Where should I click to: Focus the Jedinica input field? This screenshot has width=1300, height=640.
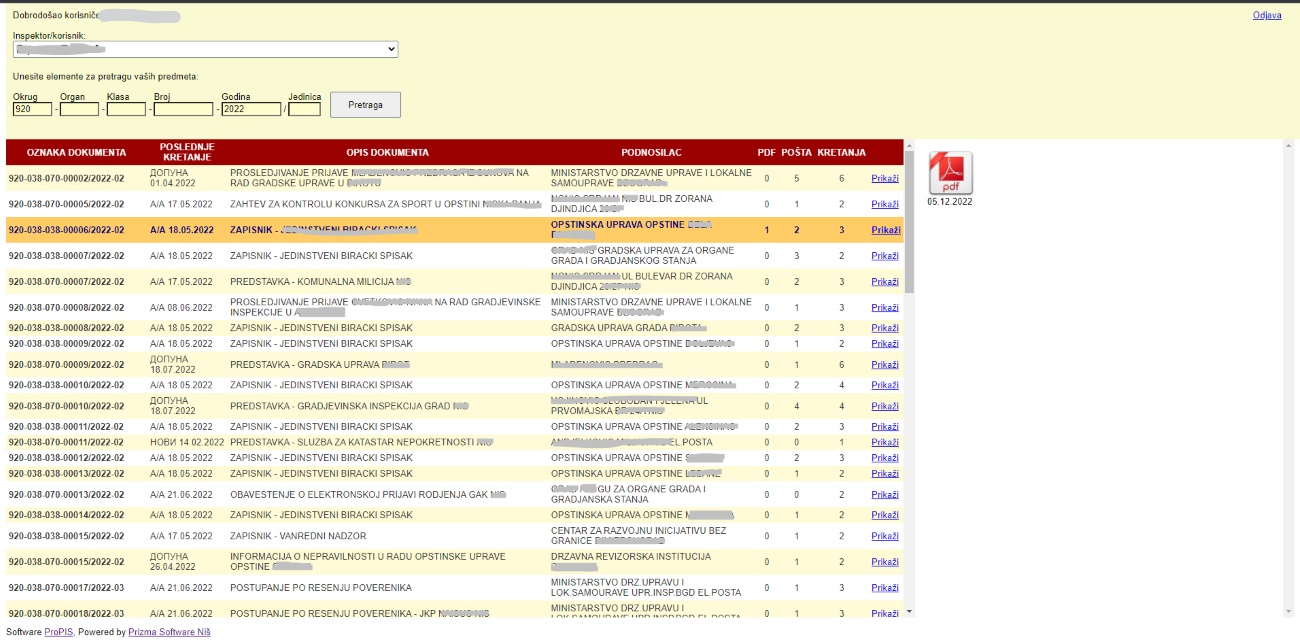[x=304, y=109]
